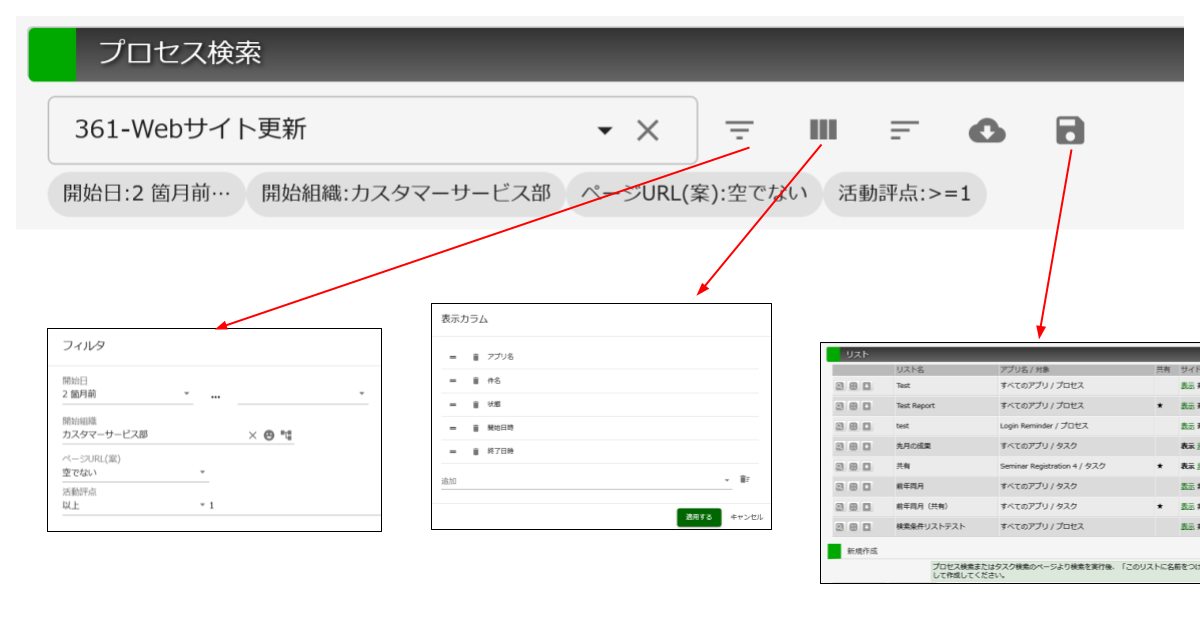Open the 2 箇月前 start date dropdown

pyautogui.click(x=187, y=394)
